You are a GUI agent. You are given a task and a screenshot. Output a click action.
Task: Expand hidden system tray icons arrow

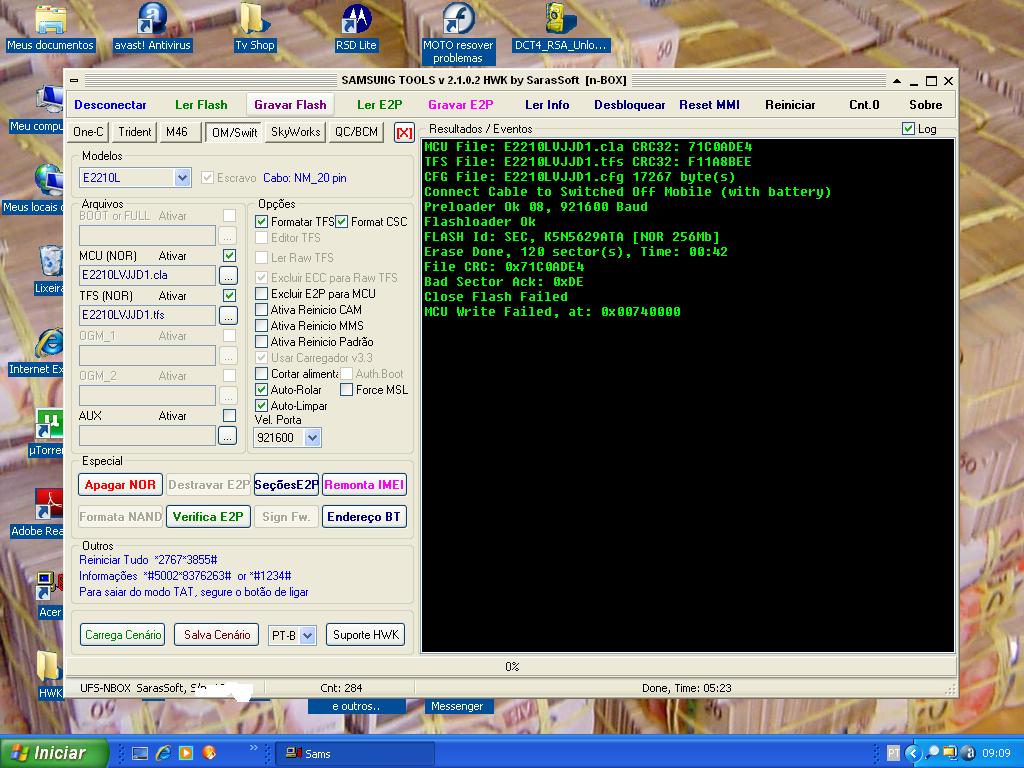pyautogui.click(x=914, y=753)
